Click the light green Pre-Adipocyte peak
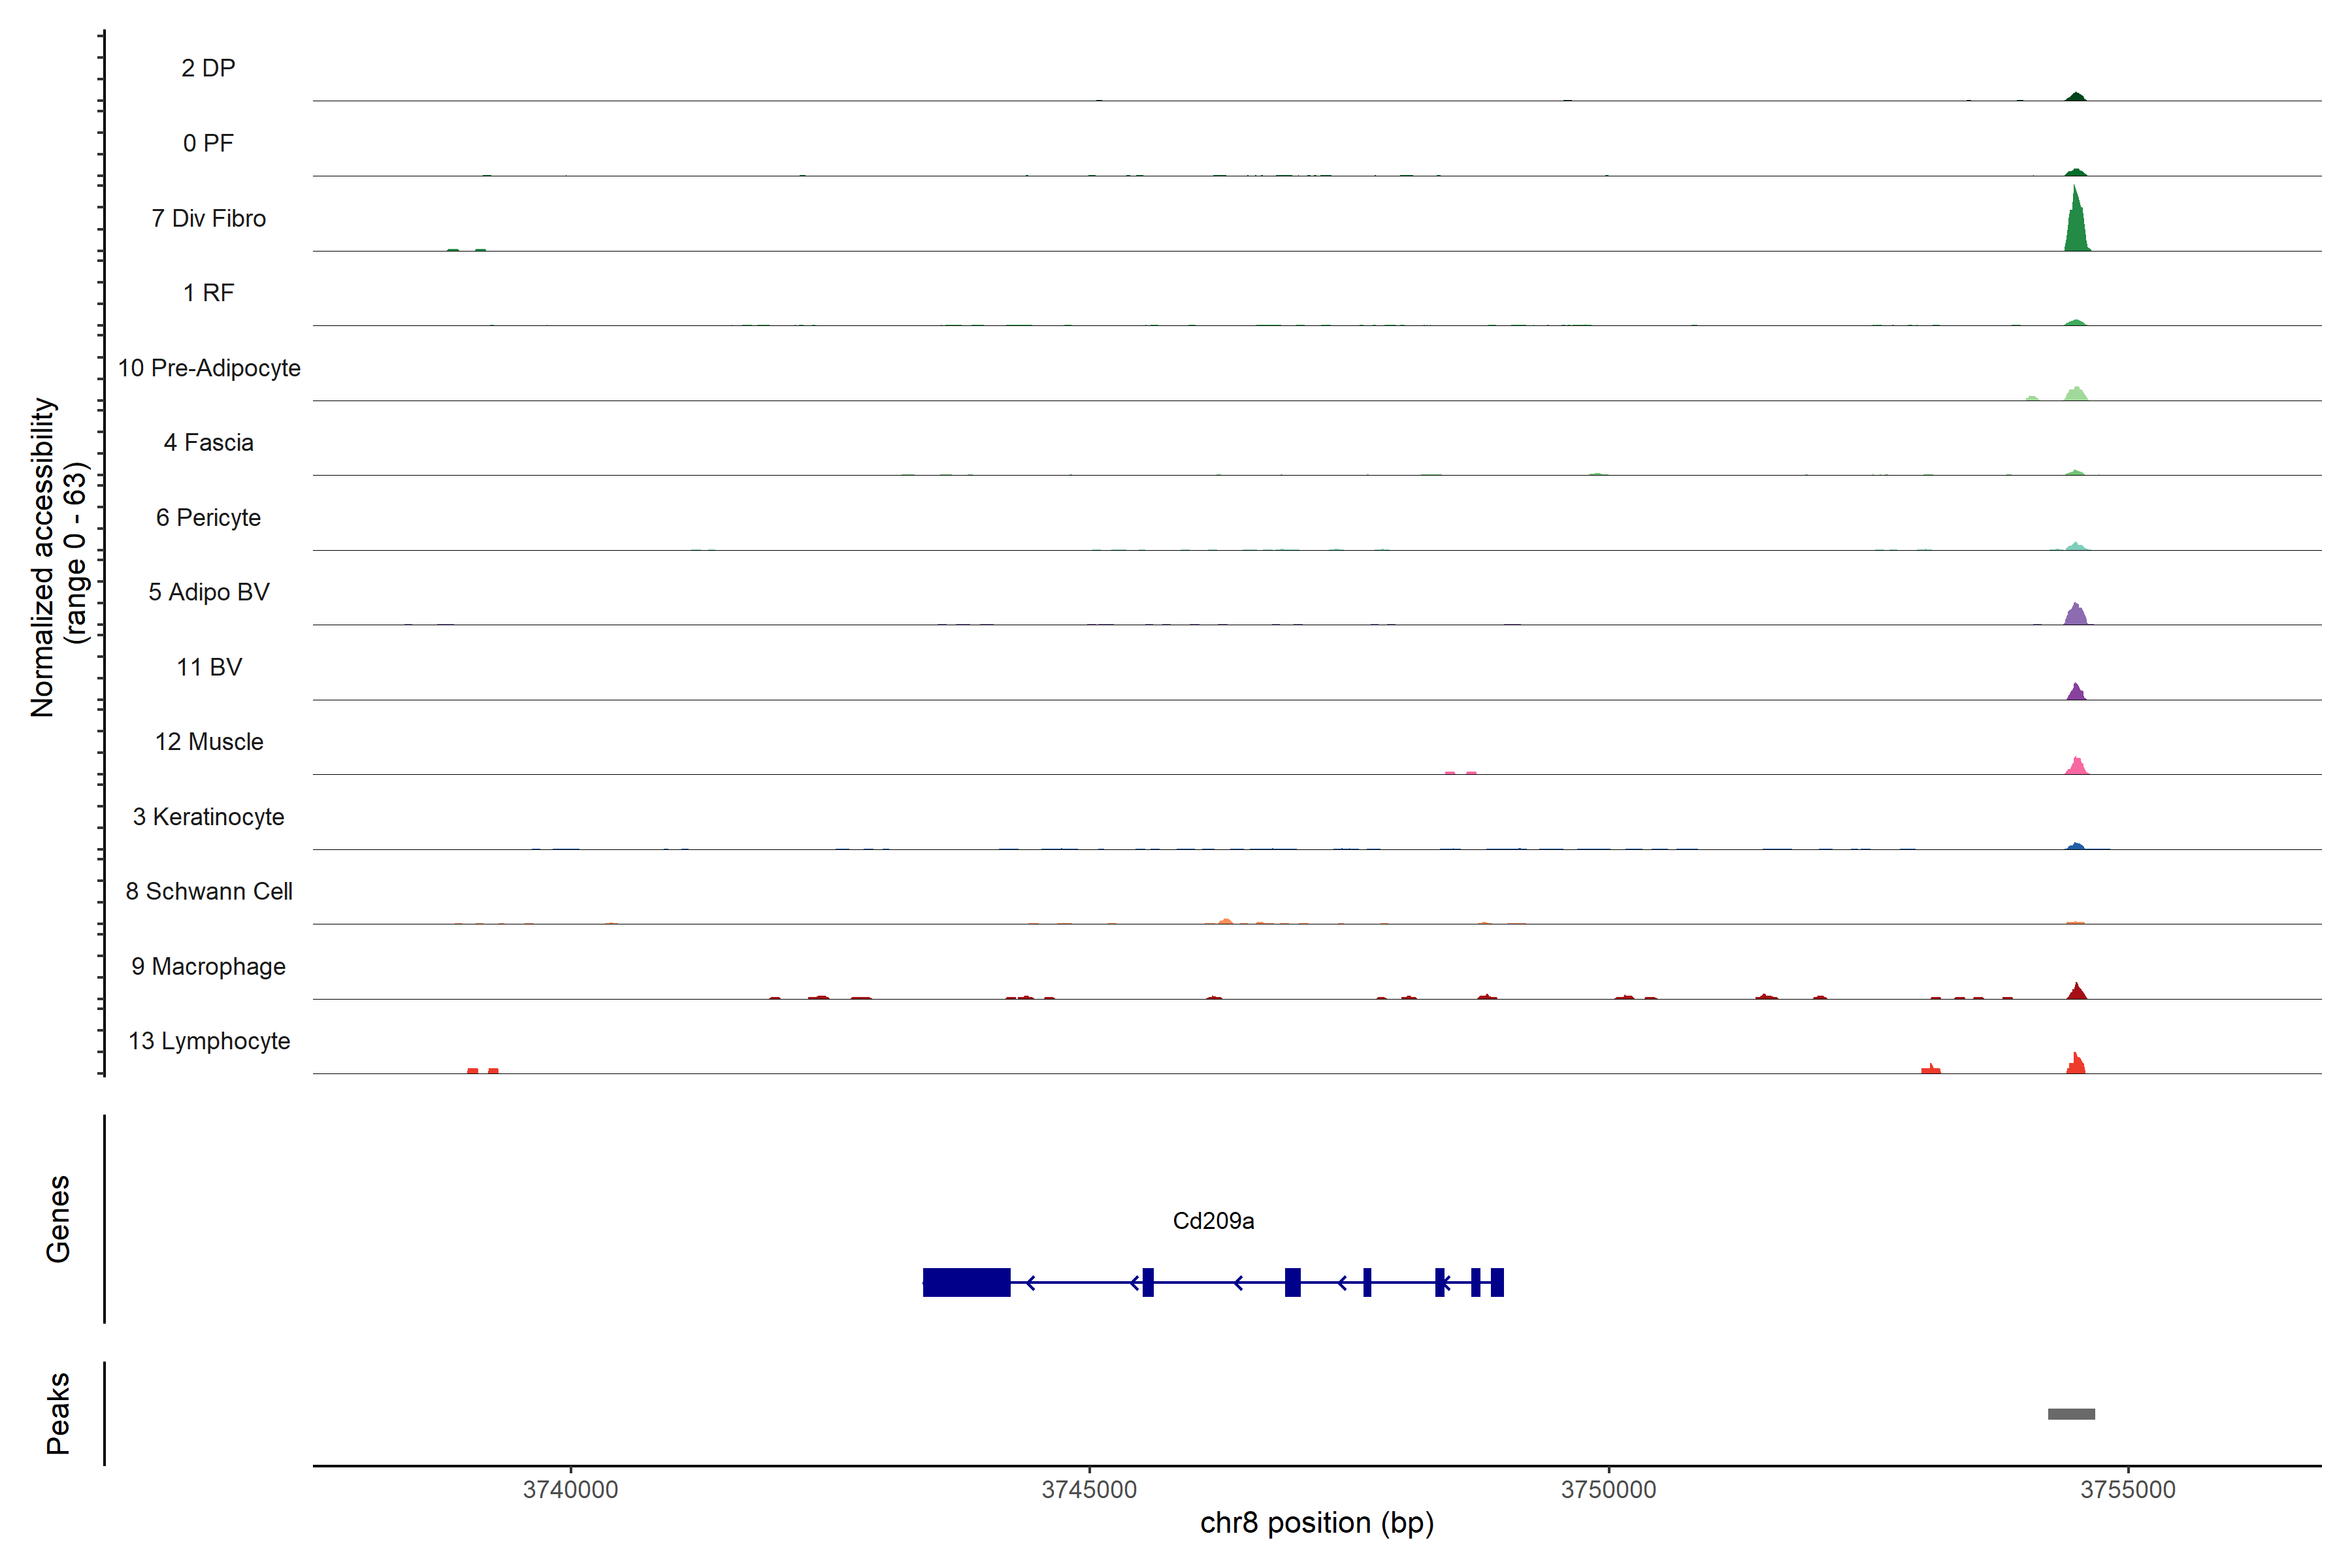Viewport: 2352px width, 1568px height. [x=2076, y=394]
